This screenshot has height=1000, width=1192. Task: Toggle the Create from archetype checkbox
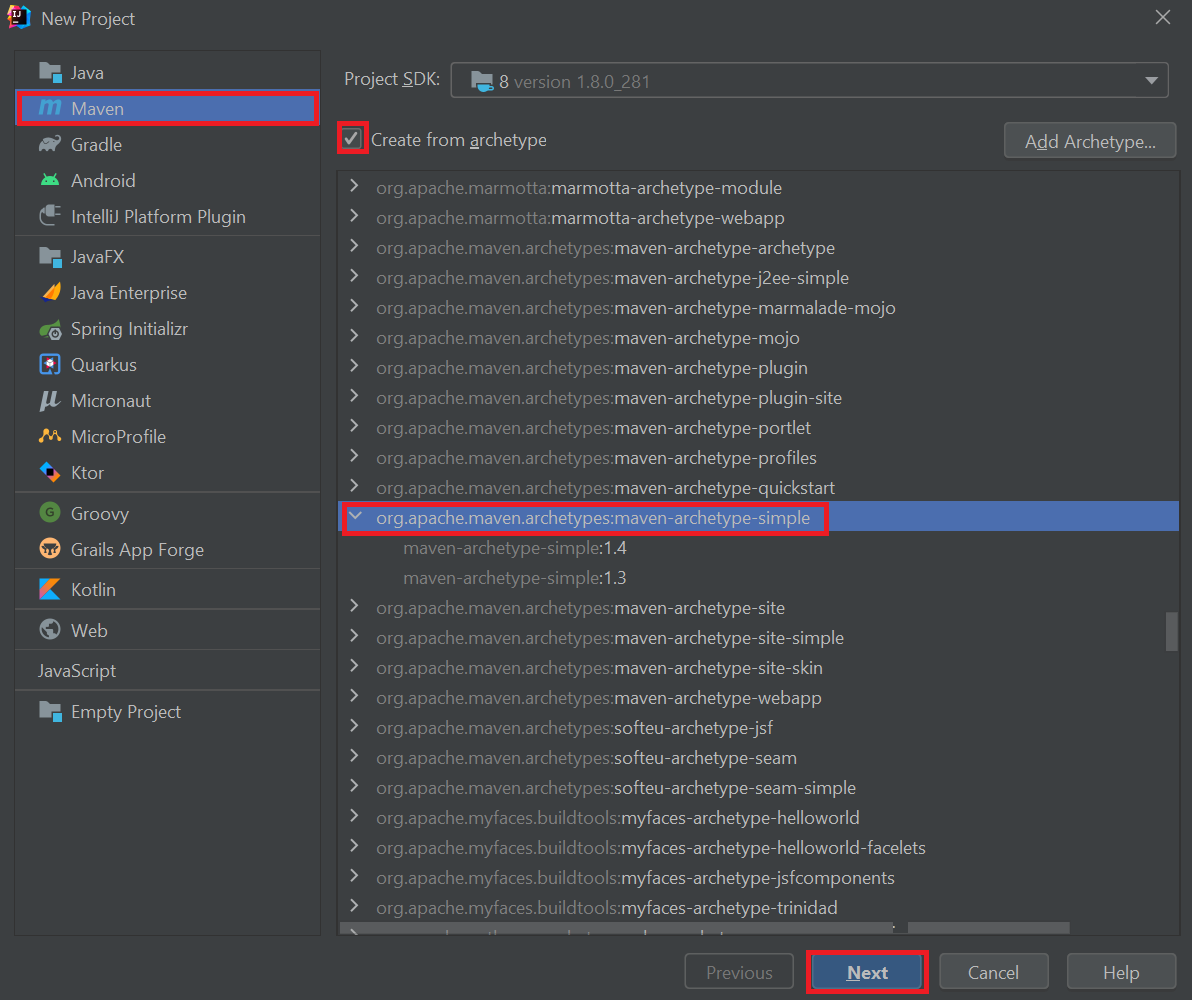351,138
